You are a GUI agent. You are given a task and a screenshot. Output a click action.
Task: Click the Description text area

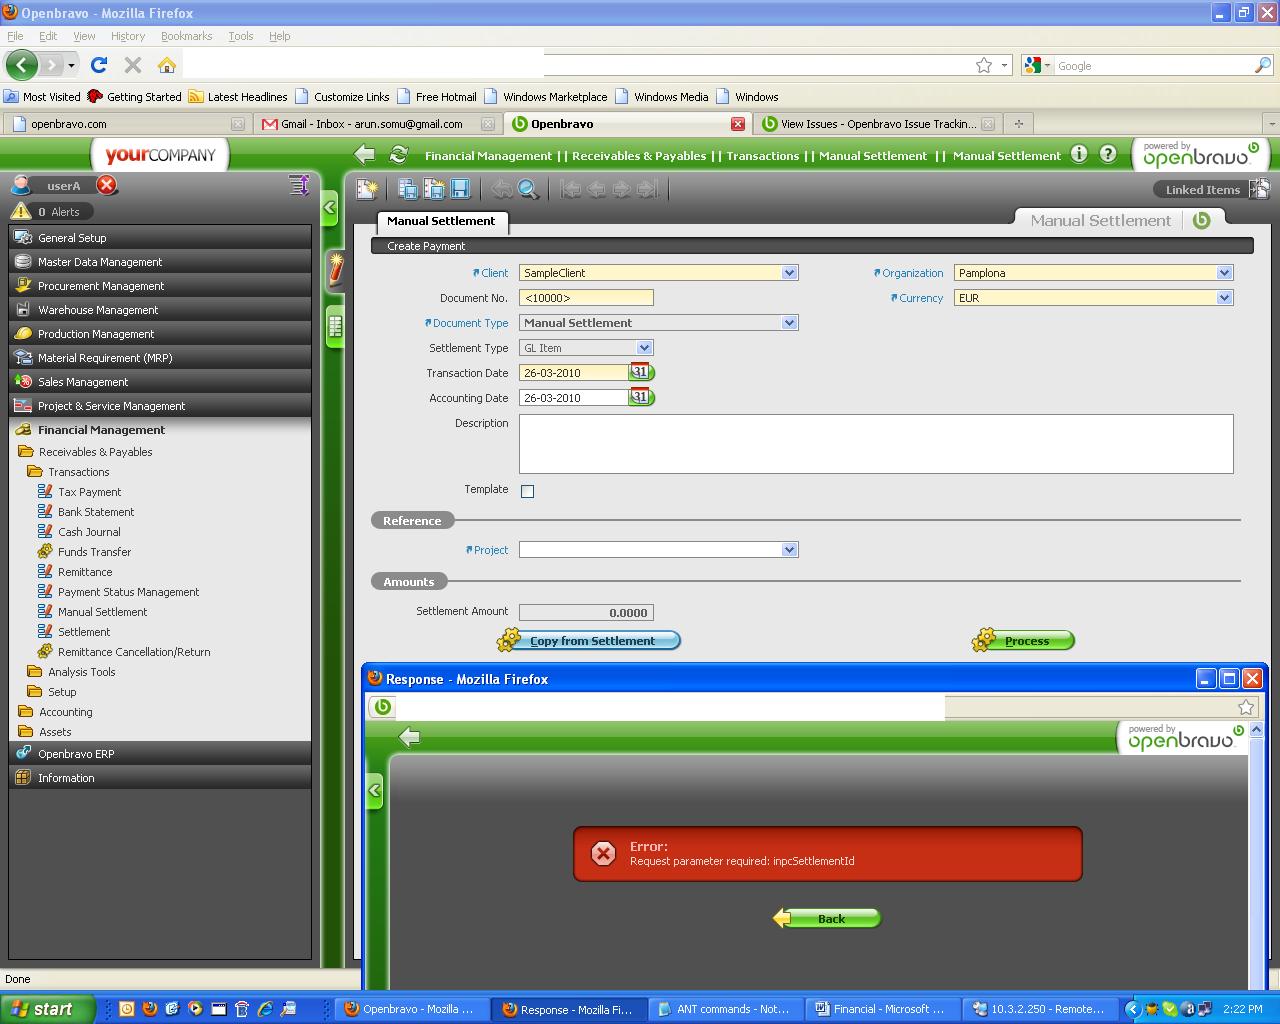tap(876, 443)
